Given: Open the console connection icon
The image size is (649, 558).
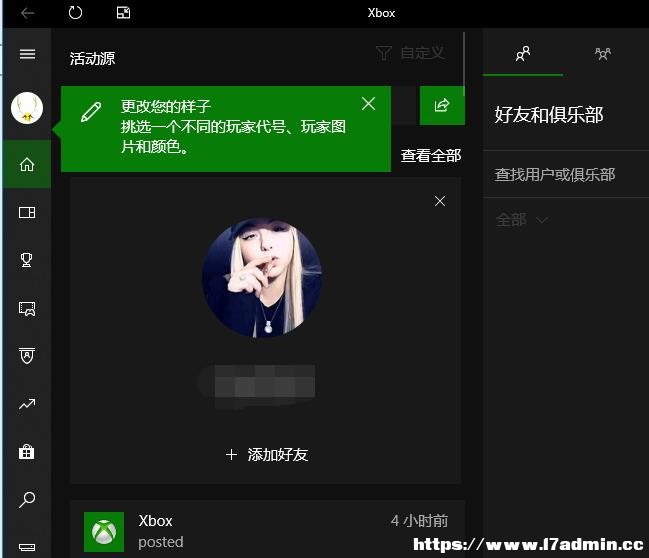Looking at the screenshot, I should (x=27, y=547).
